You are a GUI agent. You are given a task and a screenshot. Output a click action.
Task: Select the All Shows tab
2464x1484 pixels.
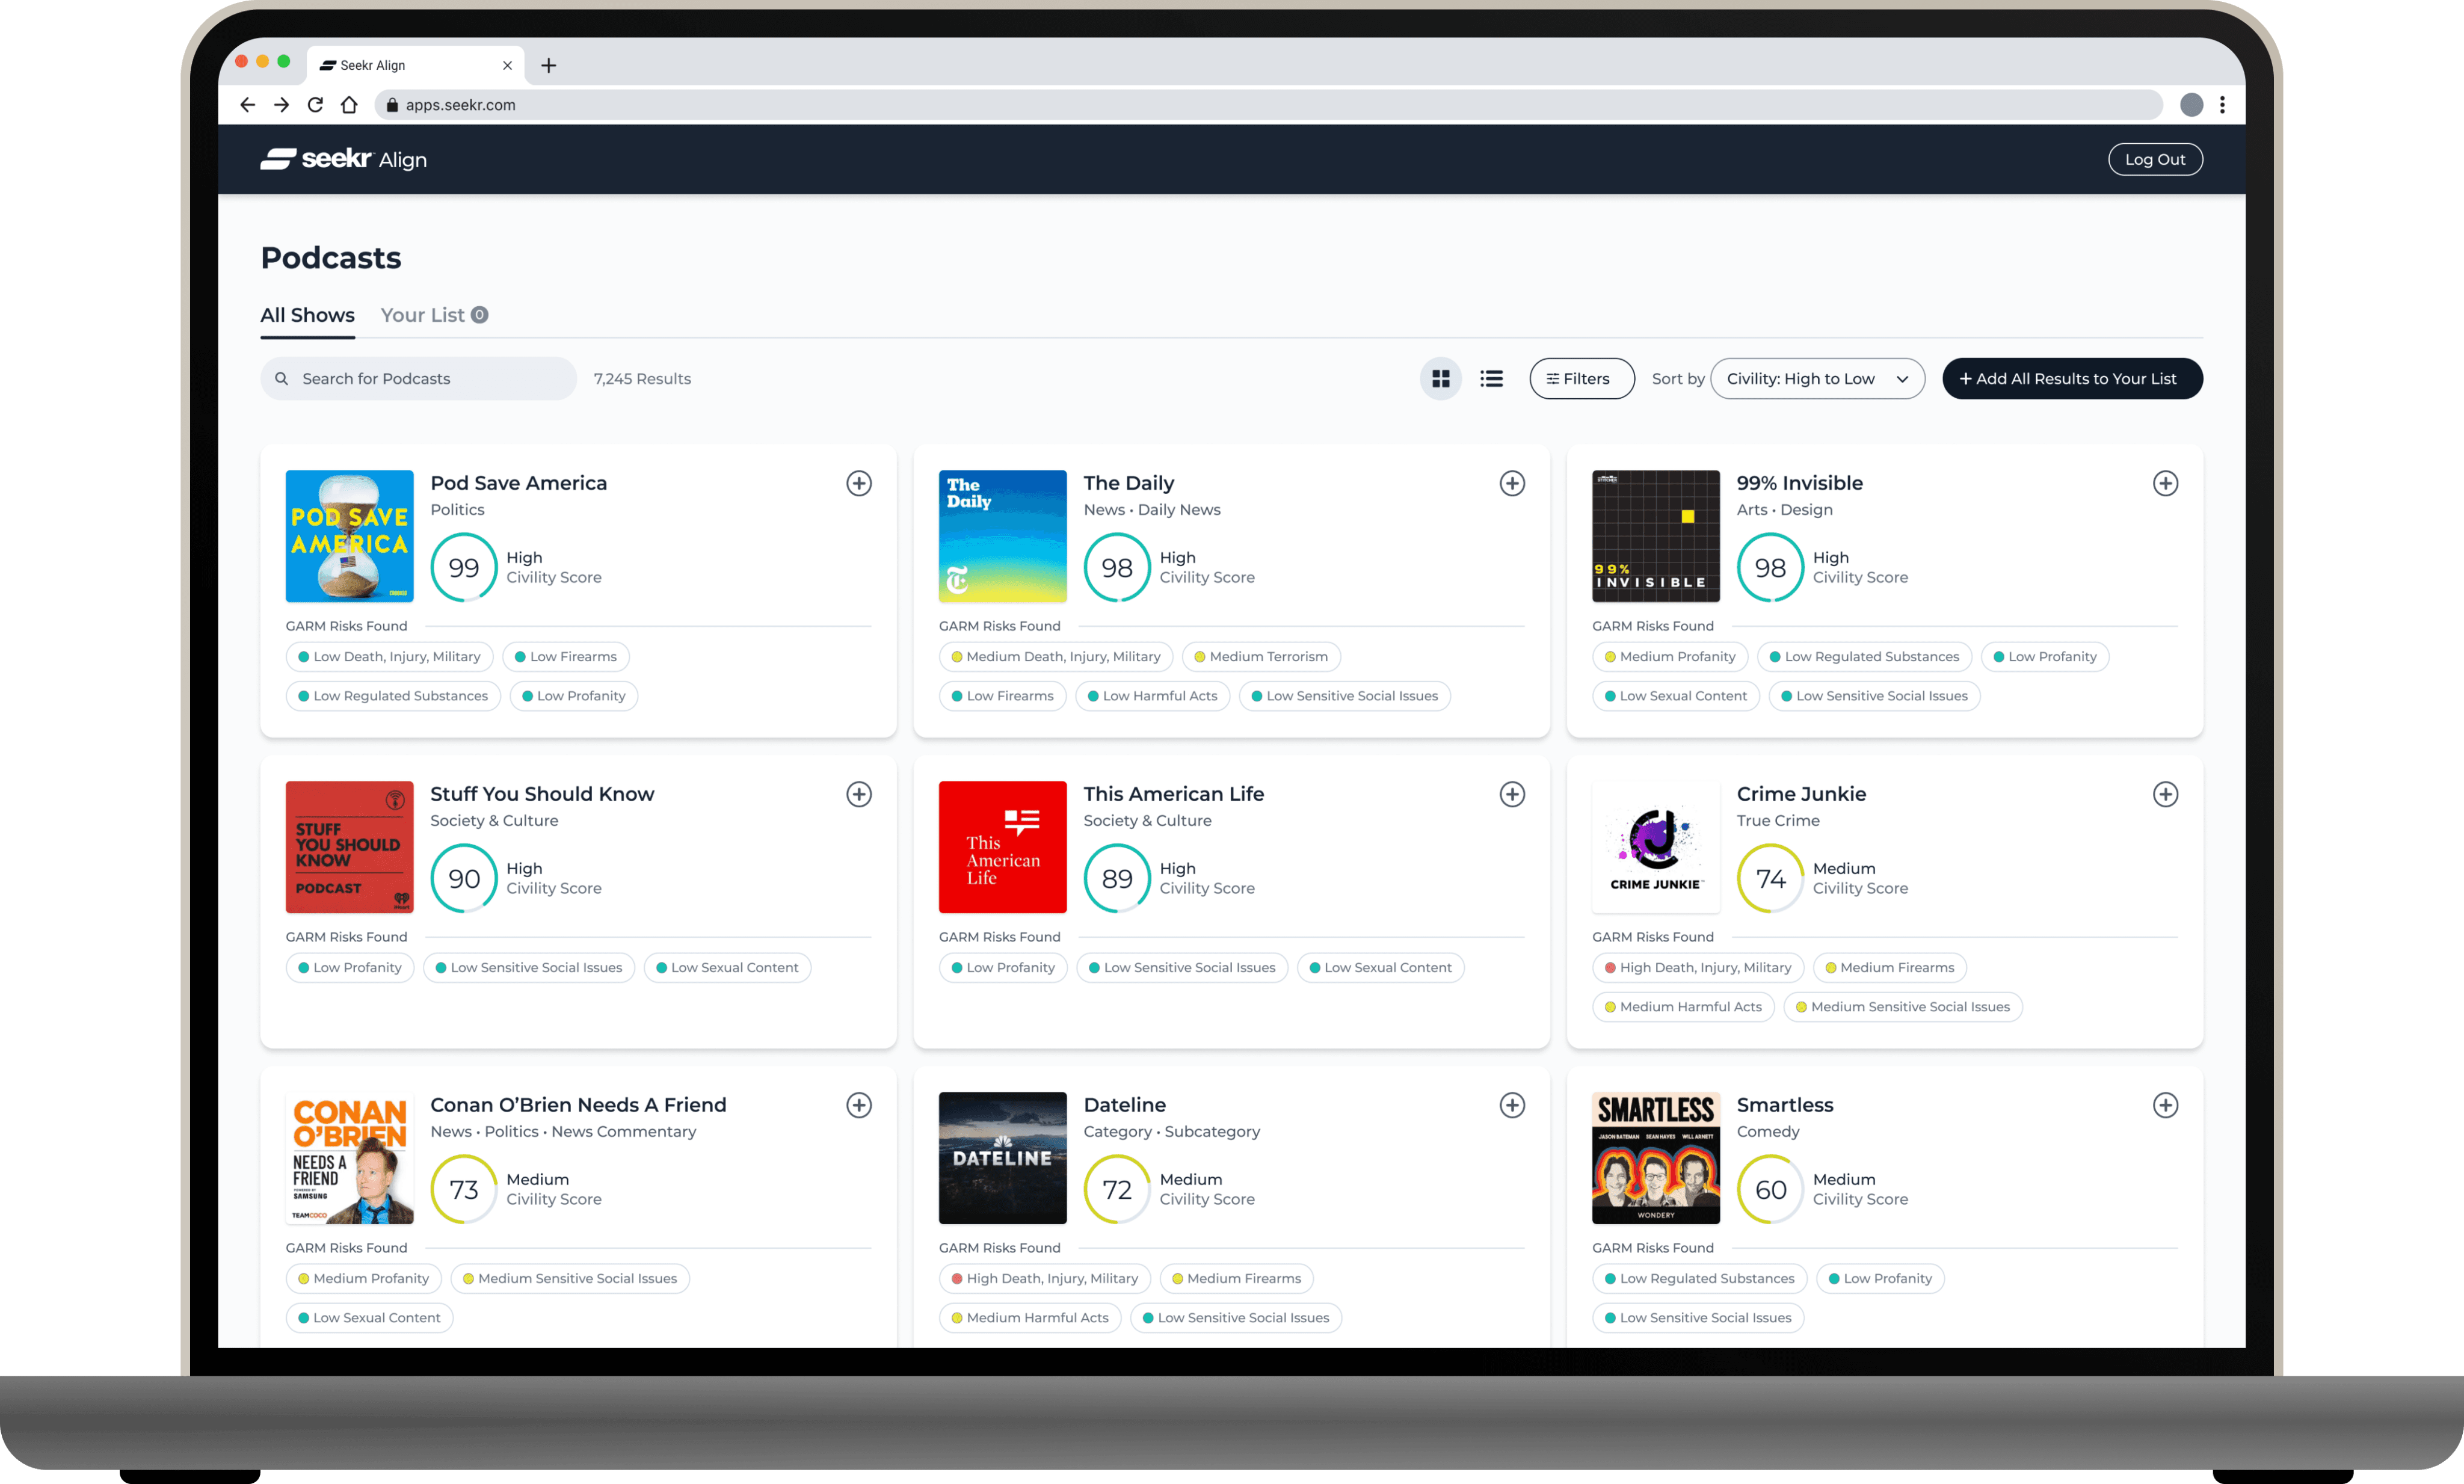click(x=307, y=315)
